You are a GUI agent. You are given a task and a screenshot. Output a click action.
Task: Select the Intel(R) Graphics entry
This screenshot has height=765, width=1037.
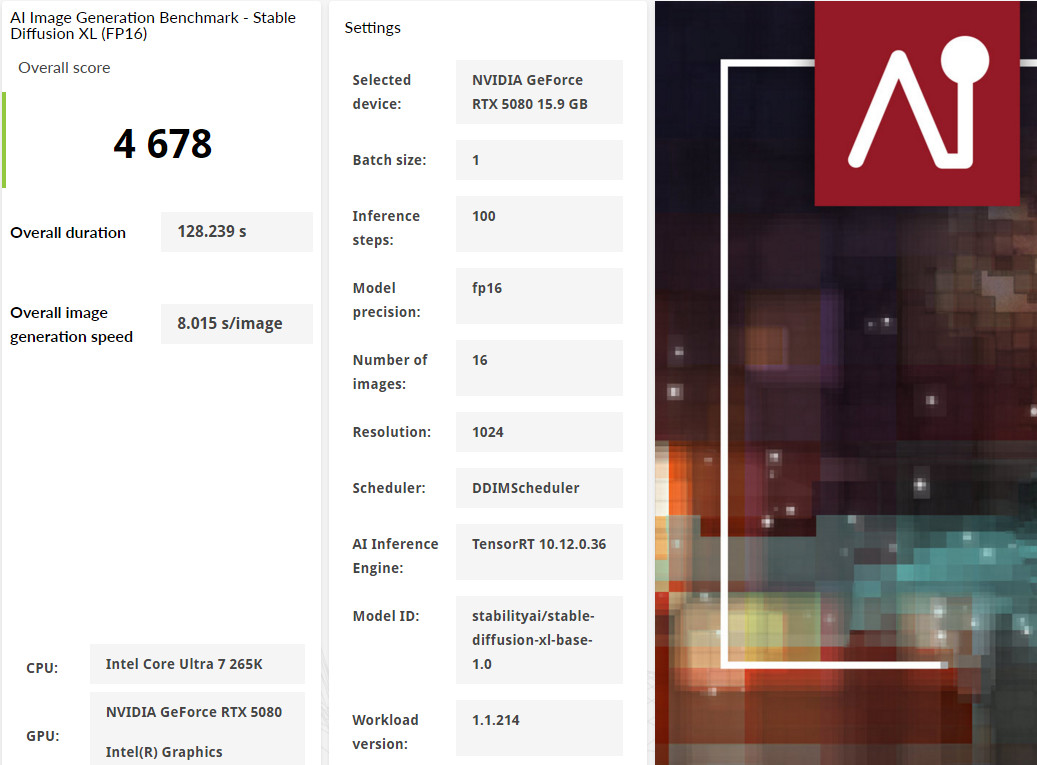coord(164,752)
